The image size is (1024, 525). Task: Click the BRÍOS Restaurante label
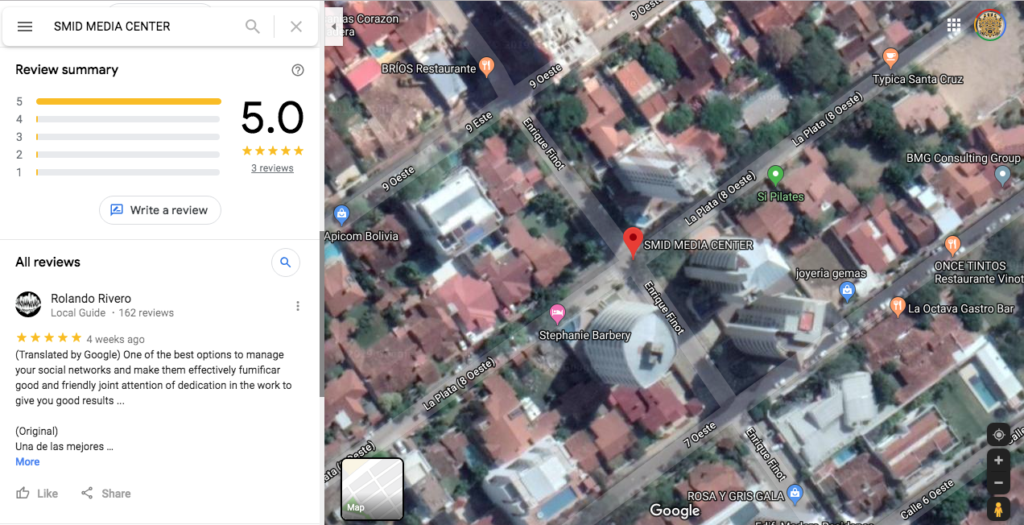coord(428,69)
